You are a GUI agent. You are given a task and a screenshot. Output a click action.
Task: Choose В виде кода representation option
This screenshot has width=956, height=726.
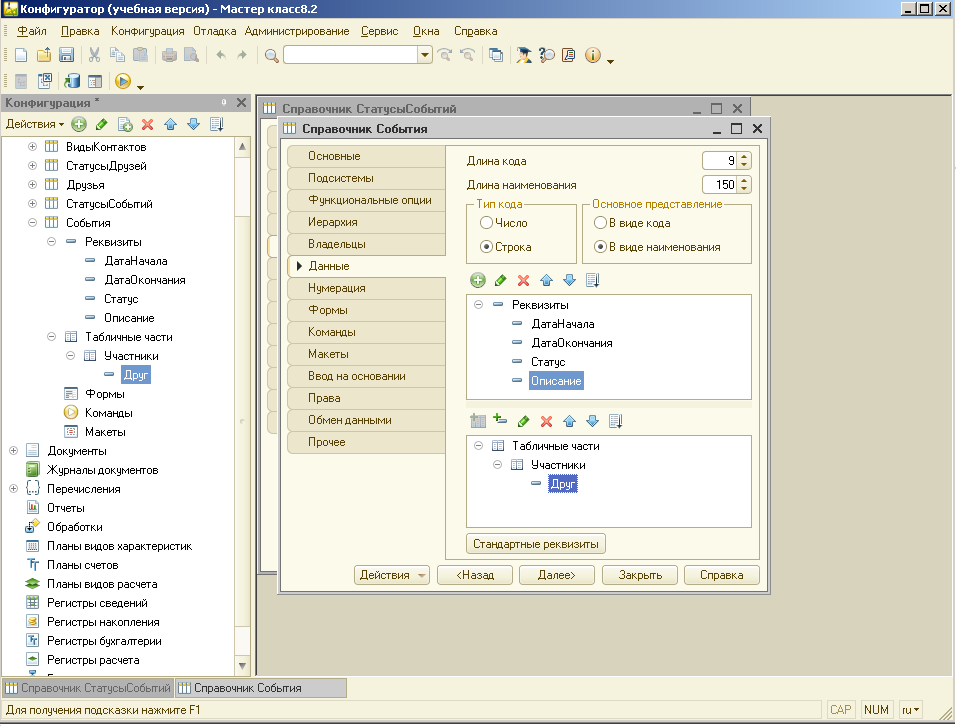(x=601, y=223)
